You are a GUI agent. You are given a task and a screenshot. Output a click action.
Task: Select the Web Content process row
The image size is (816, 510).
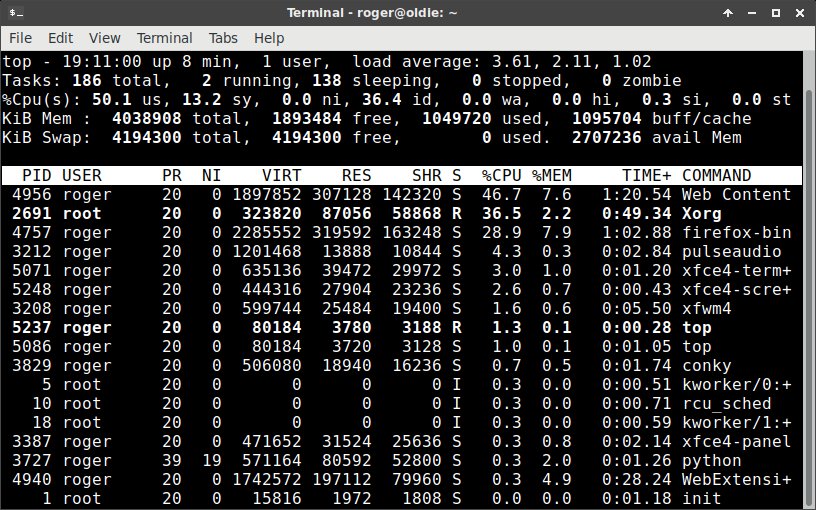(402, 195)
